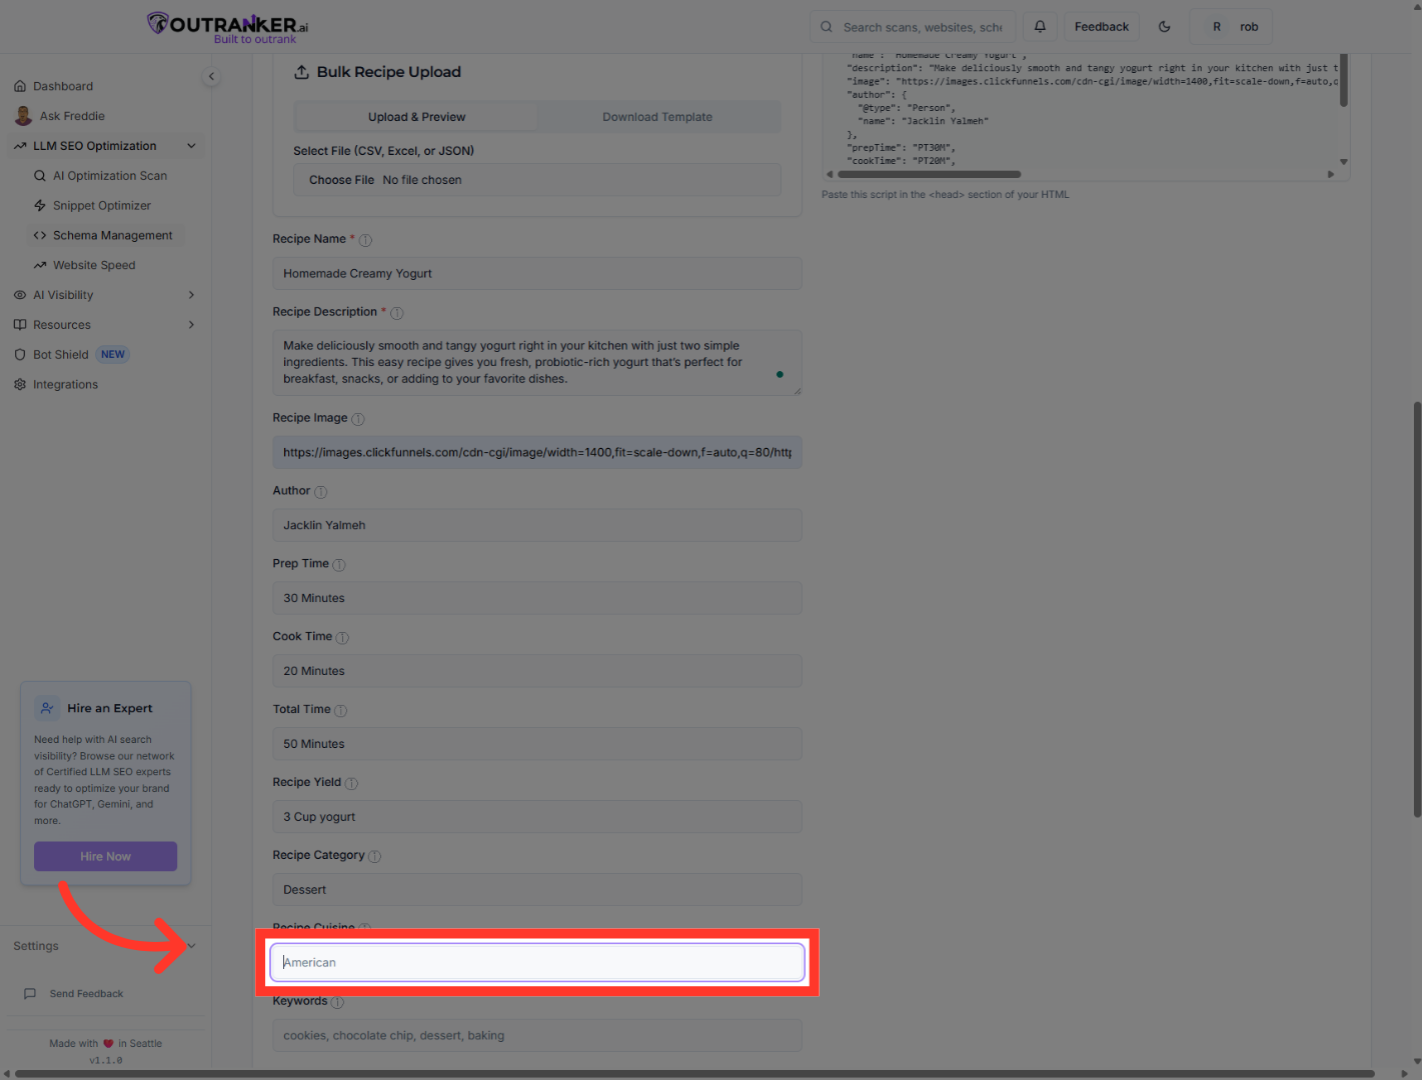Click the Cook Time info icon
Image resolution: width=1422 pixels, height=1080 pixels.
pyautogui.click(x=343, y=638)
